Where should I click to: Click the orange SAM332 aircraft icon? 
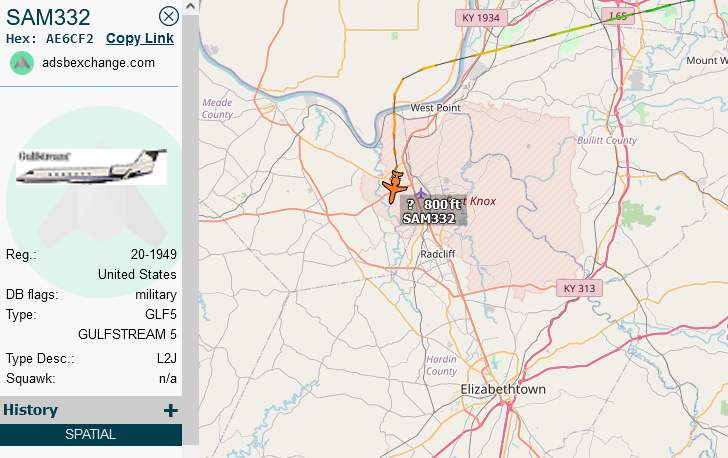pyautogui.click(x=395, y=187)
